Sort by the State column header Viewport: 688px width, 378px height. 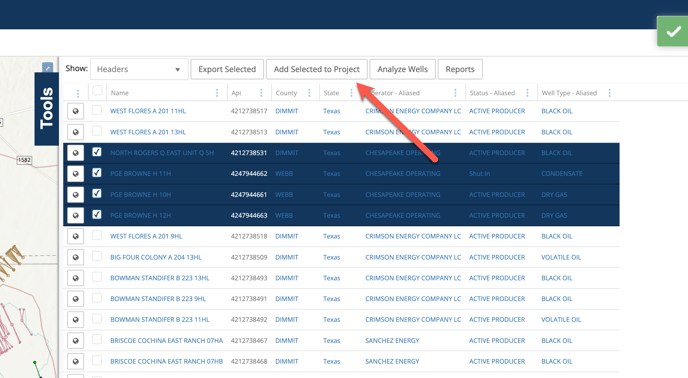pyautogui.click(x=331, y=93)
